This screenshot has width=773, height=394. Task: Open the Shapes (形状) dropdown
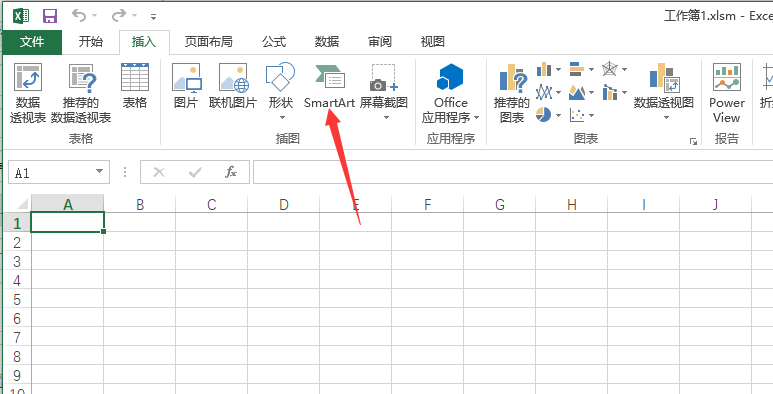(281, 93)
